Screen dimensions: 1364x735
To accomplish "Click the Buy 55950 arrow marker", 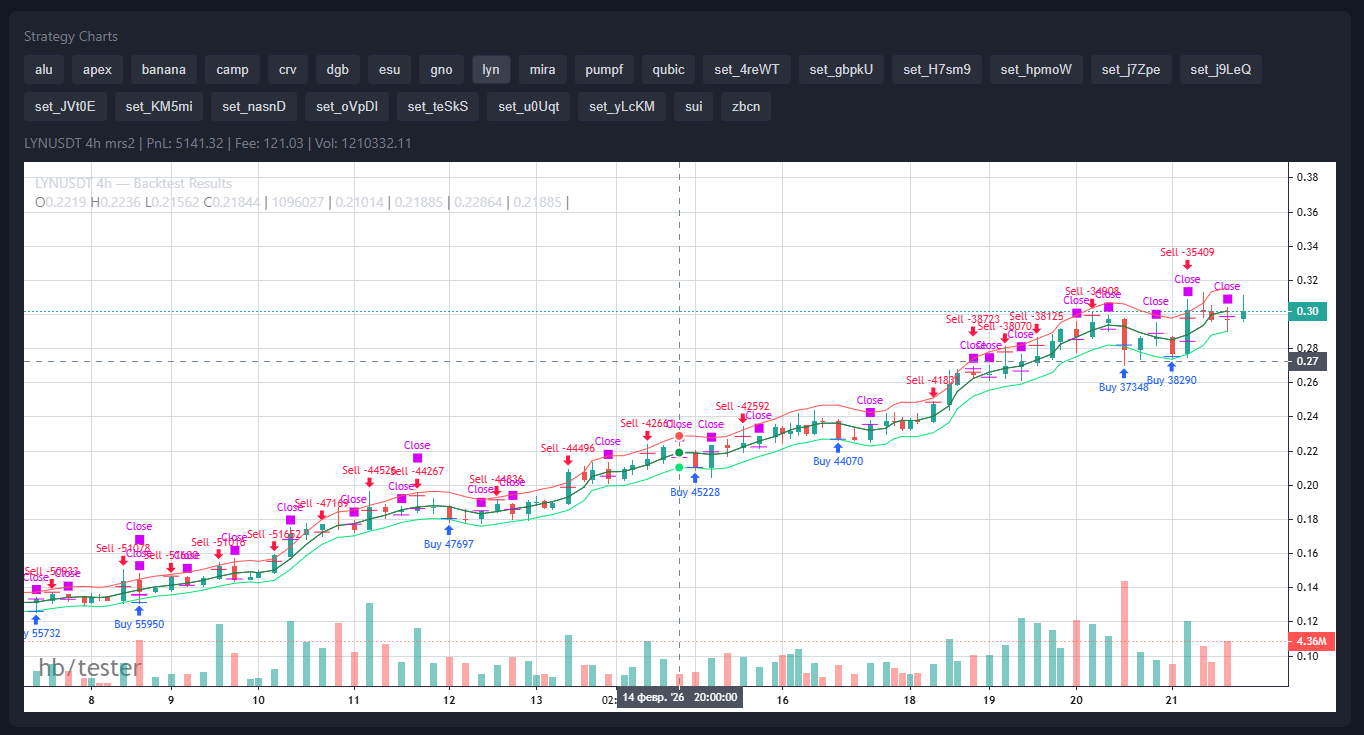I will (138, 609).
